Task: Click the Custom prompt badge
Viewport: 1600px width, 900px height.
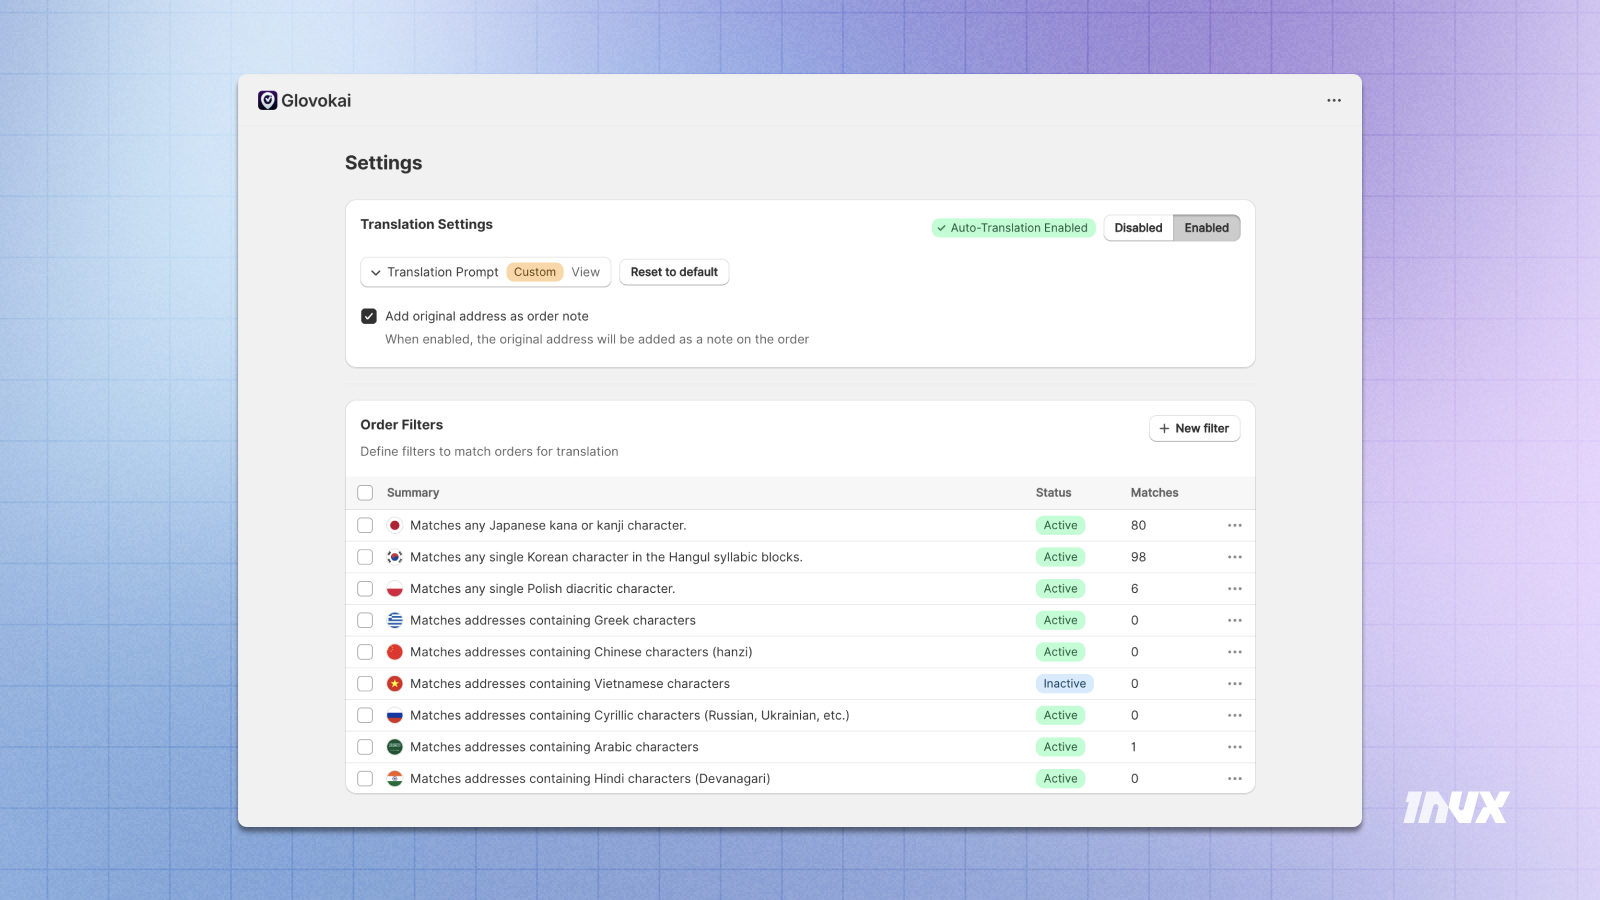Action: click(x=535, y=272)
